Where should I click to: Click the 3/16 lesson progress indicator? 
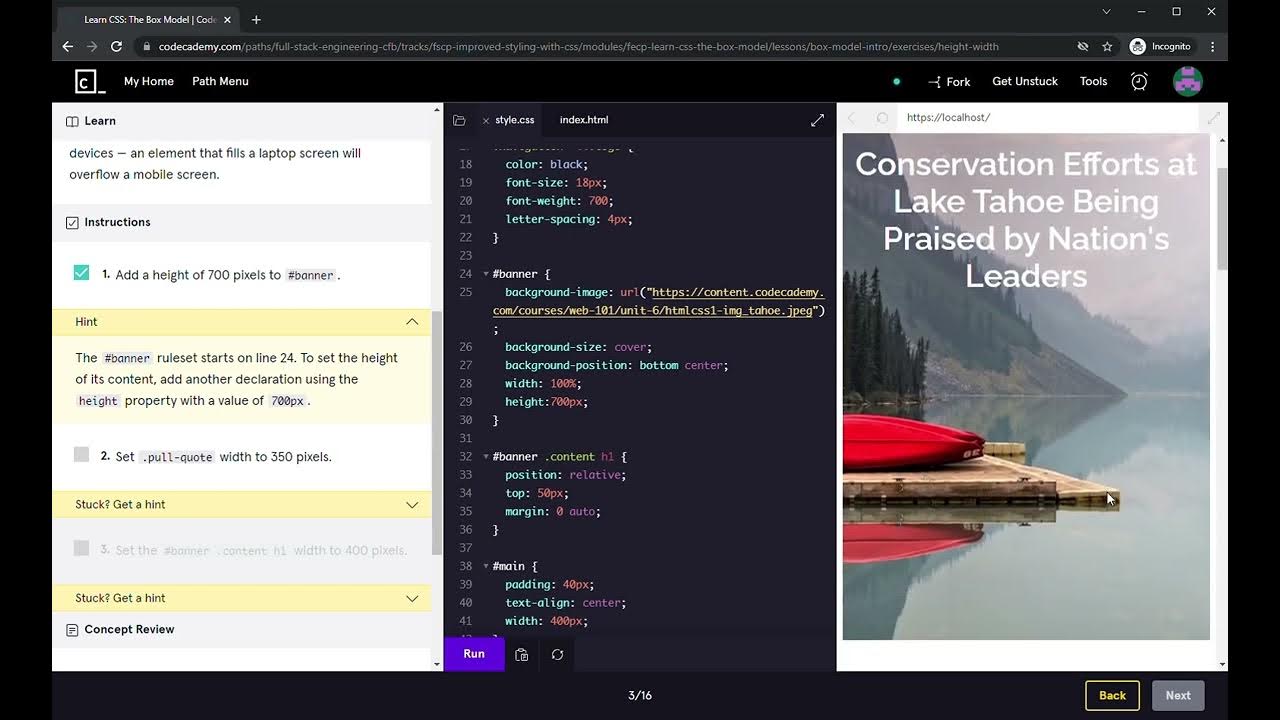click(x=640, y=696)
